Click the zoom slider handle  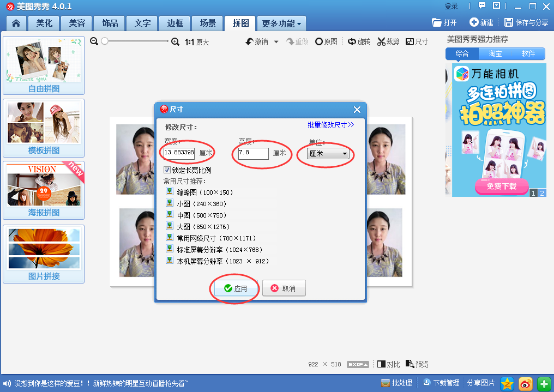pos(105,41)
